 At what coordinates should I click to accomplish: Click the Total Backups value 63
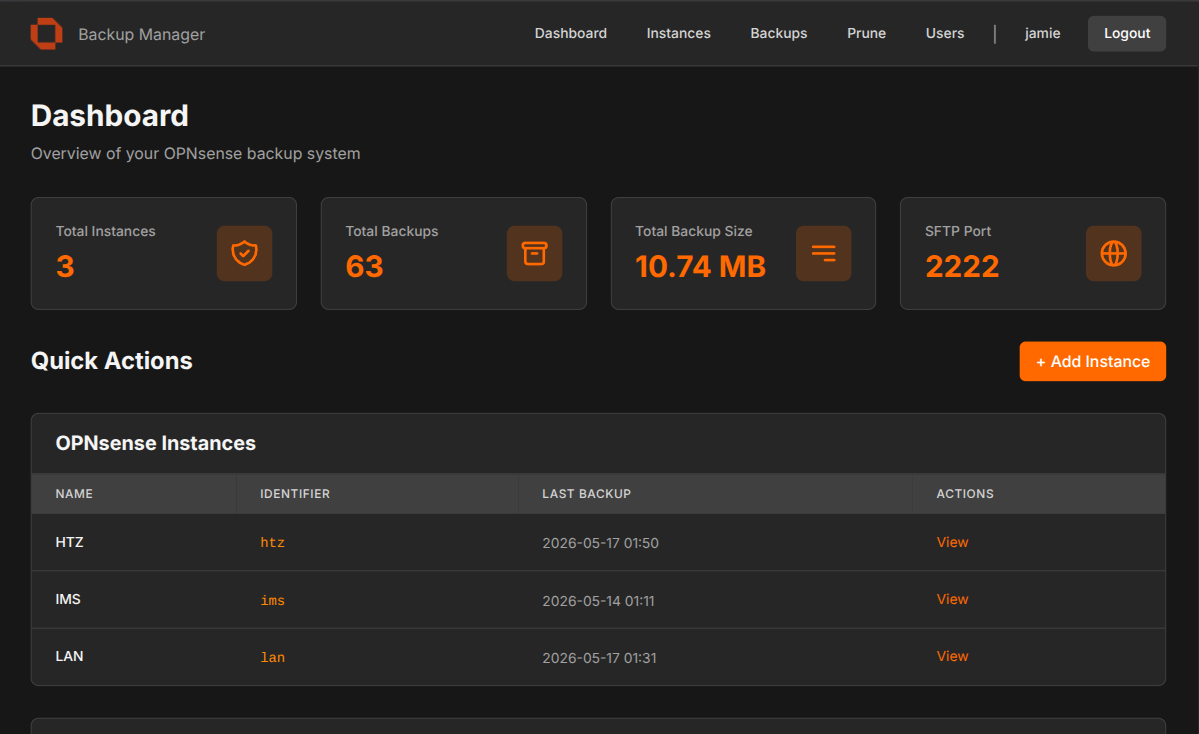click(364, 266)
